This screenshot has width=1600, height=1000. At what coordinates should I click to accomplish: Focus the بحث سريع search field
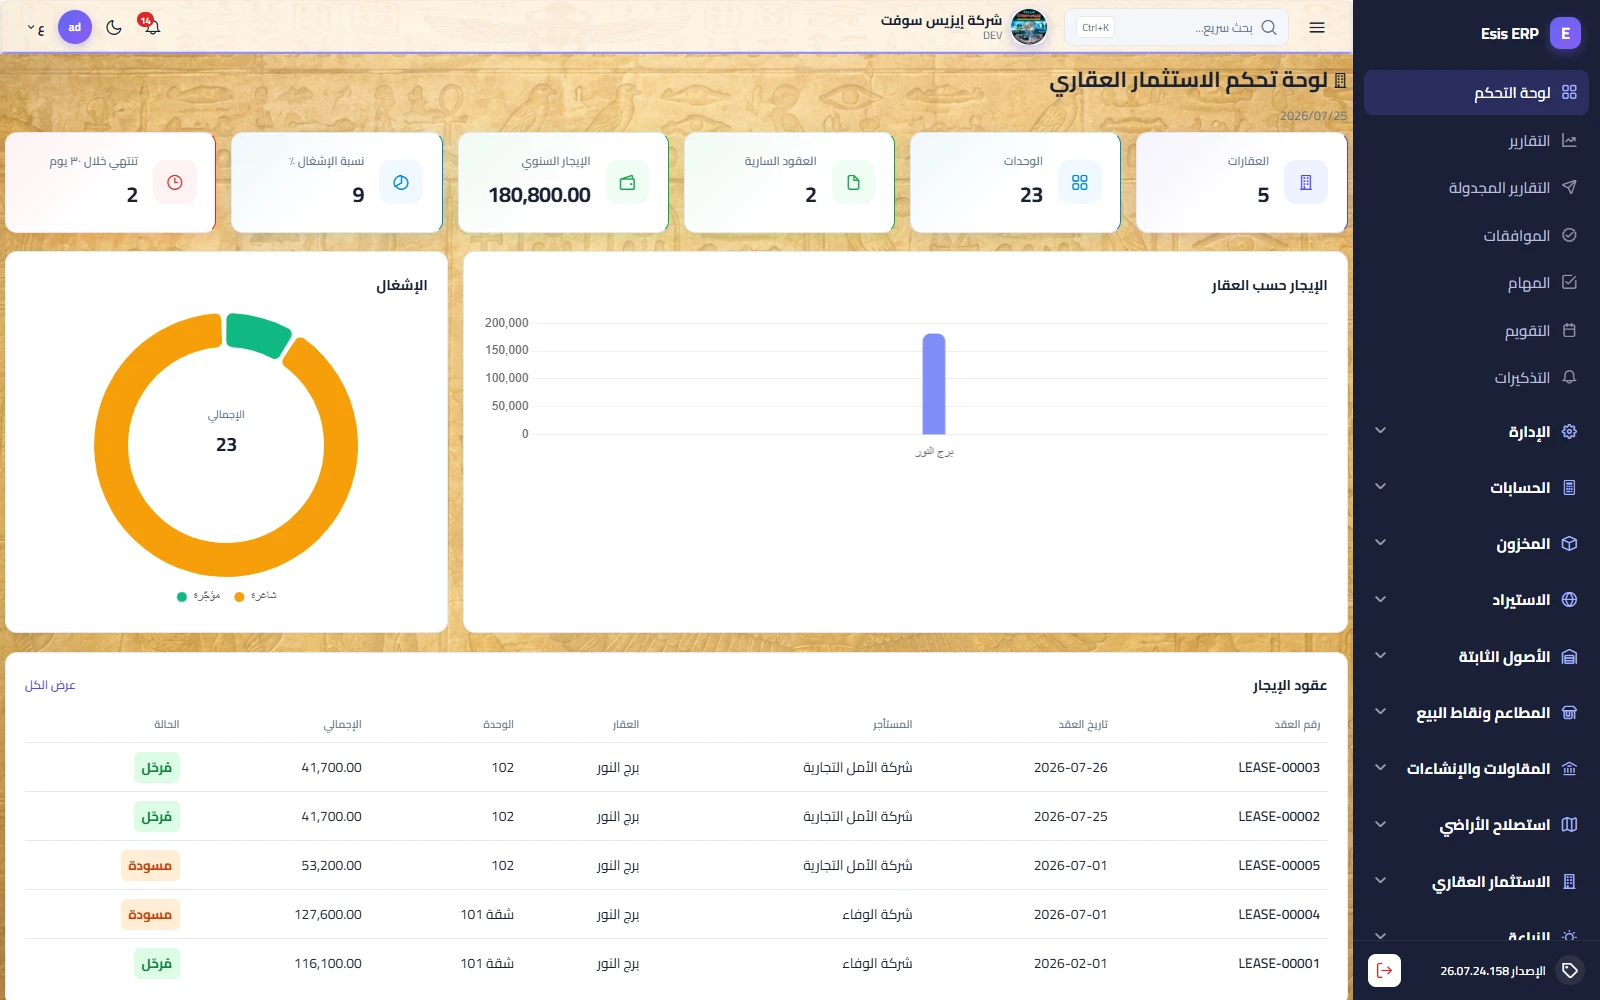(1176, 28)
